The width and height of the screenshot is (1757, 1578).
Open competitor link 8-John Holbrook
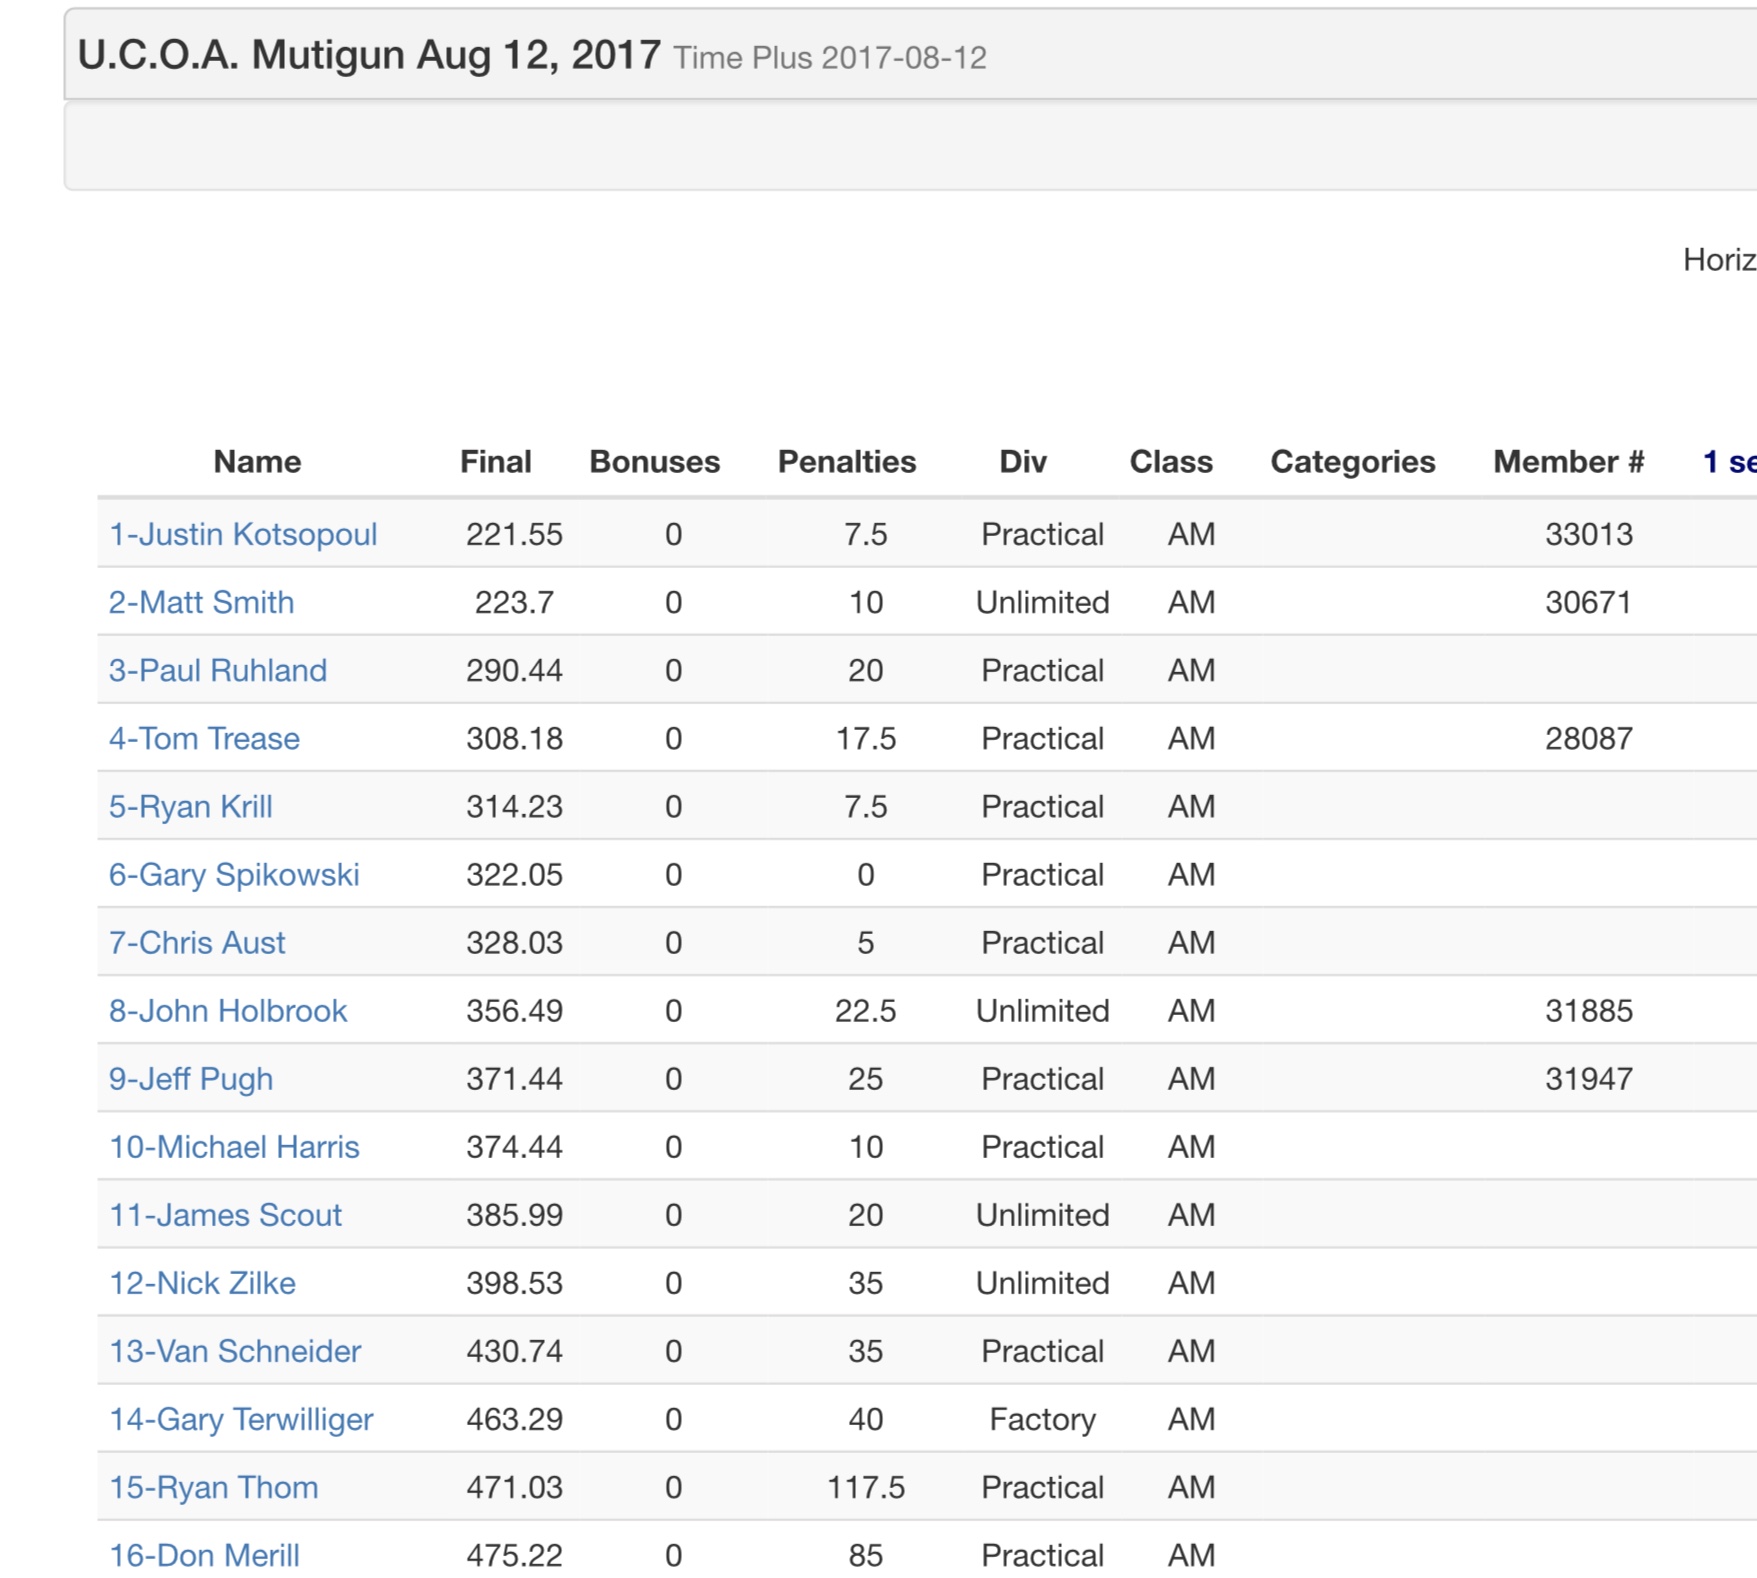pyautogui.click(x=228, y=1010)
